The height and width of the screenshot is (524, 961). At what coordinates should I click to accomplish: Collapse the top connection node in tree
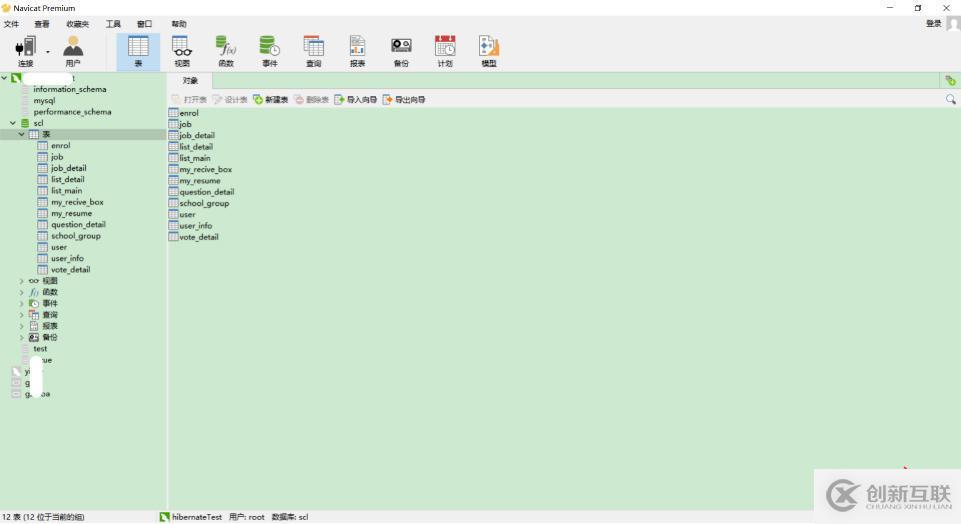[4, 78]
